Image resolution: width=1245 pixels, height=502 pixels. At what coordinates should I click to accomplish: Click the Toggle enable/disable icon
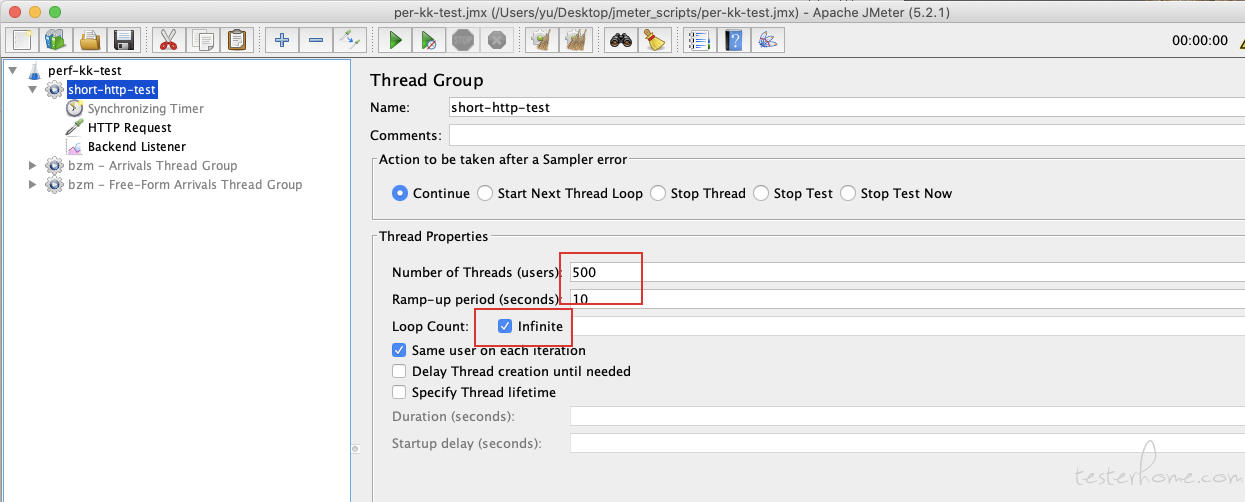(x=350, y=40)
